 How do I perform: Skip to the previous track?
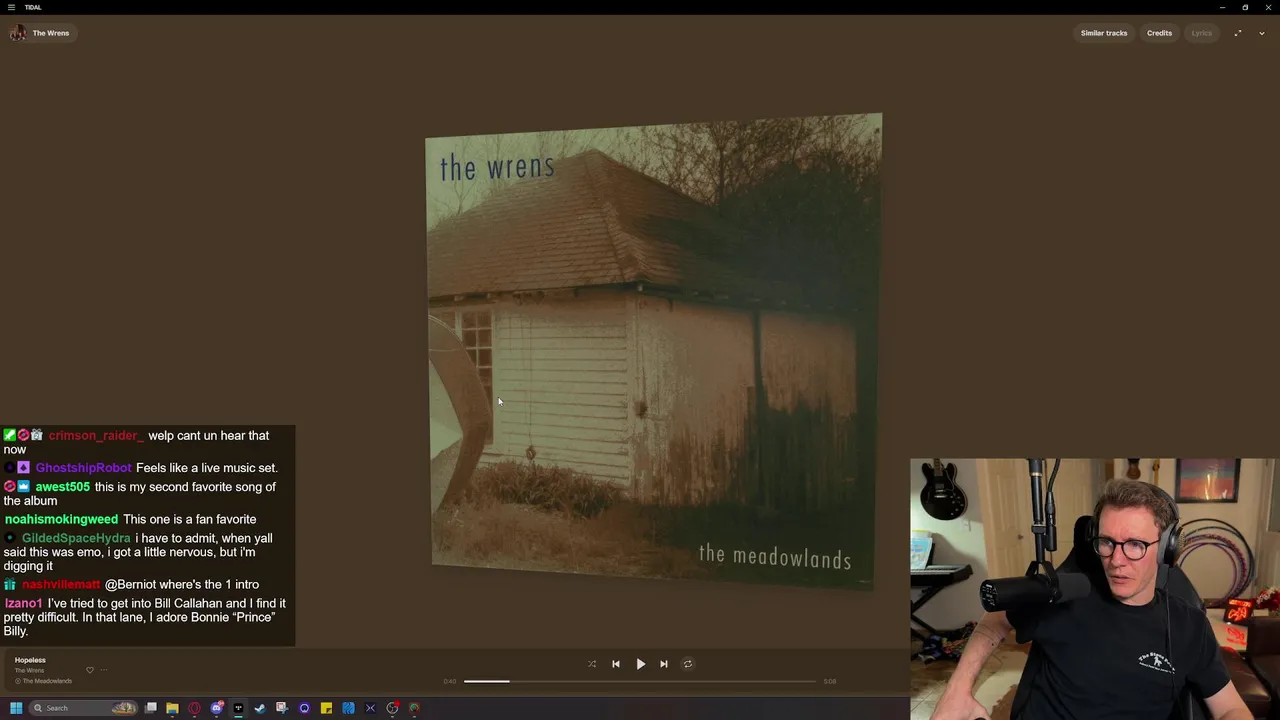point(616,664)
